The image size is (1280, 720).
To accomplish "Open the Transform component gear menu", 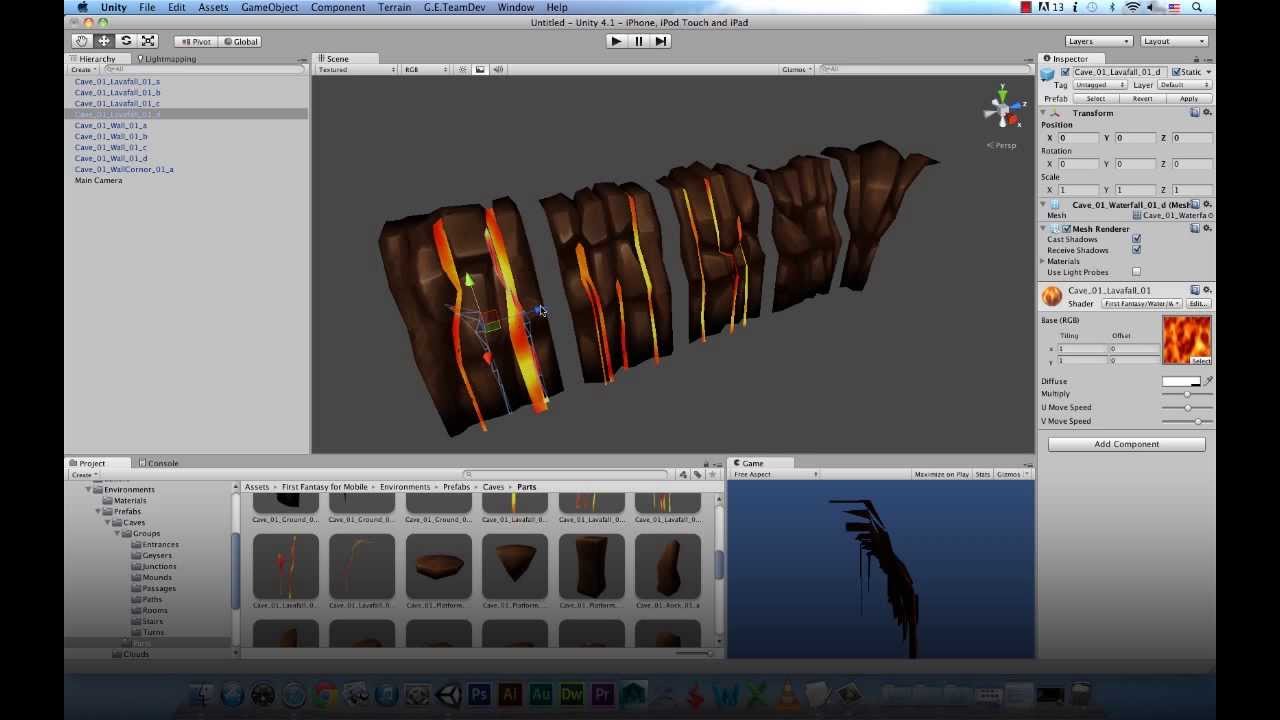I will (1207, 113).
